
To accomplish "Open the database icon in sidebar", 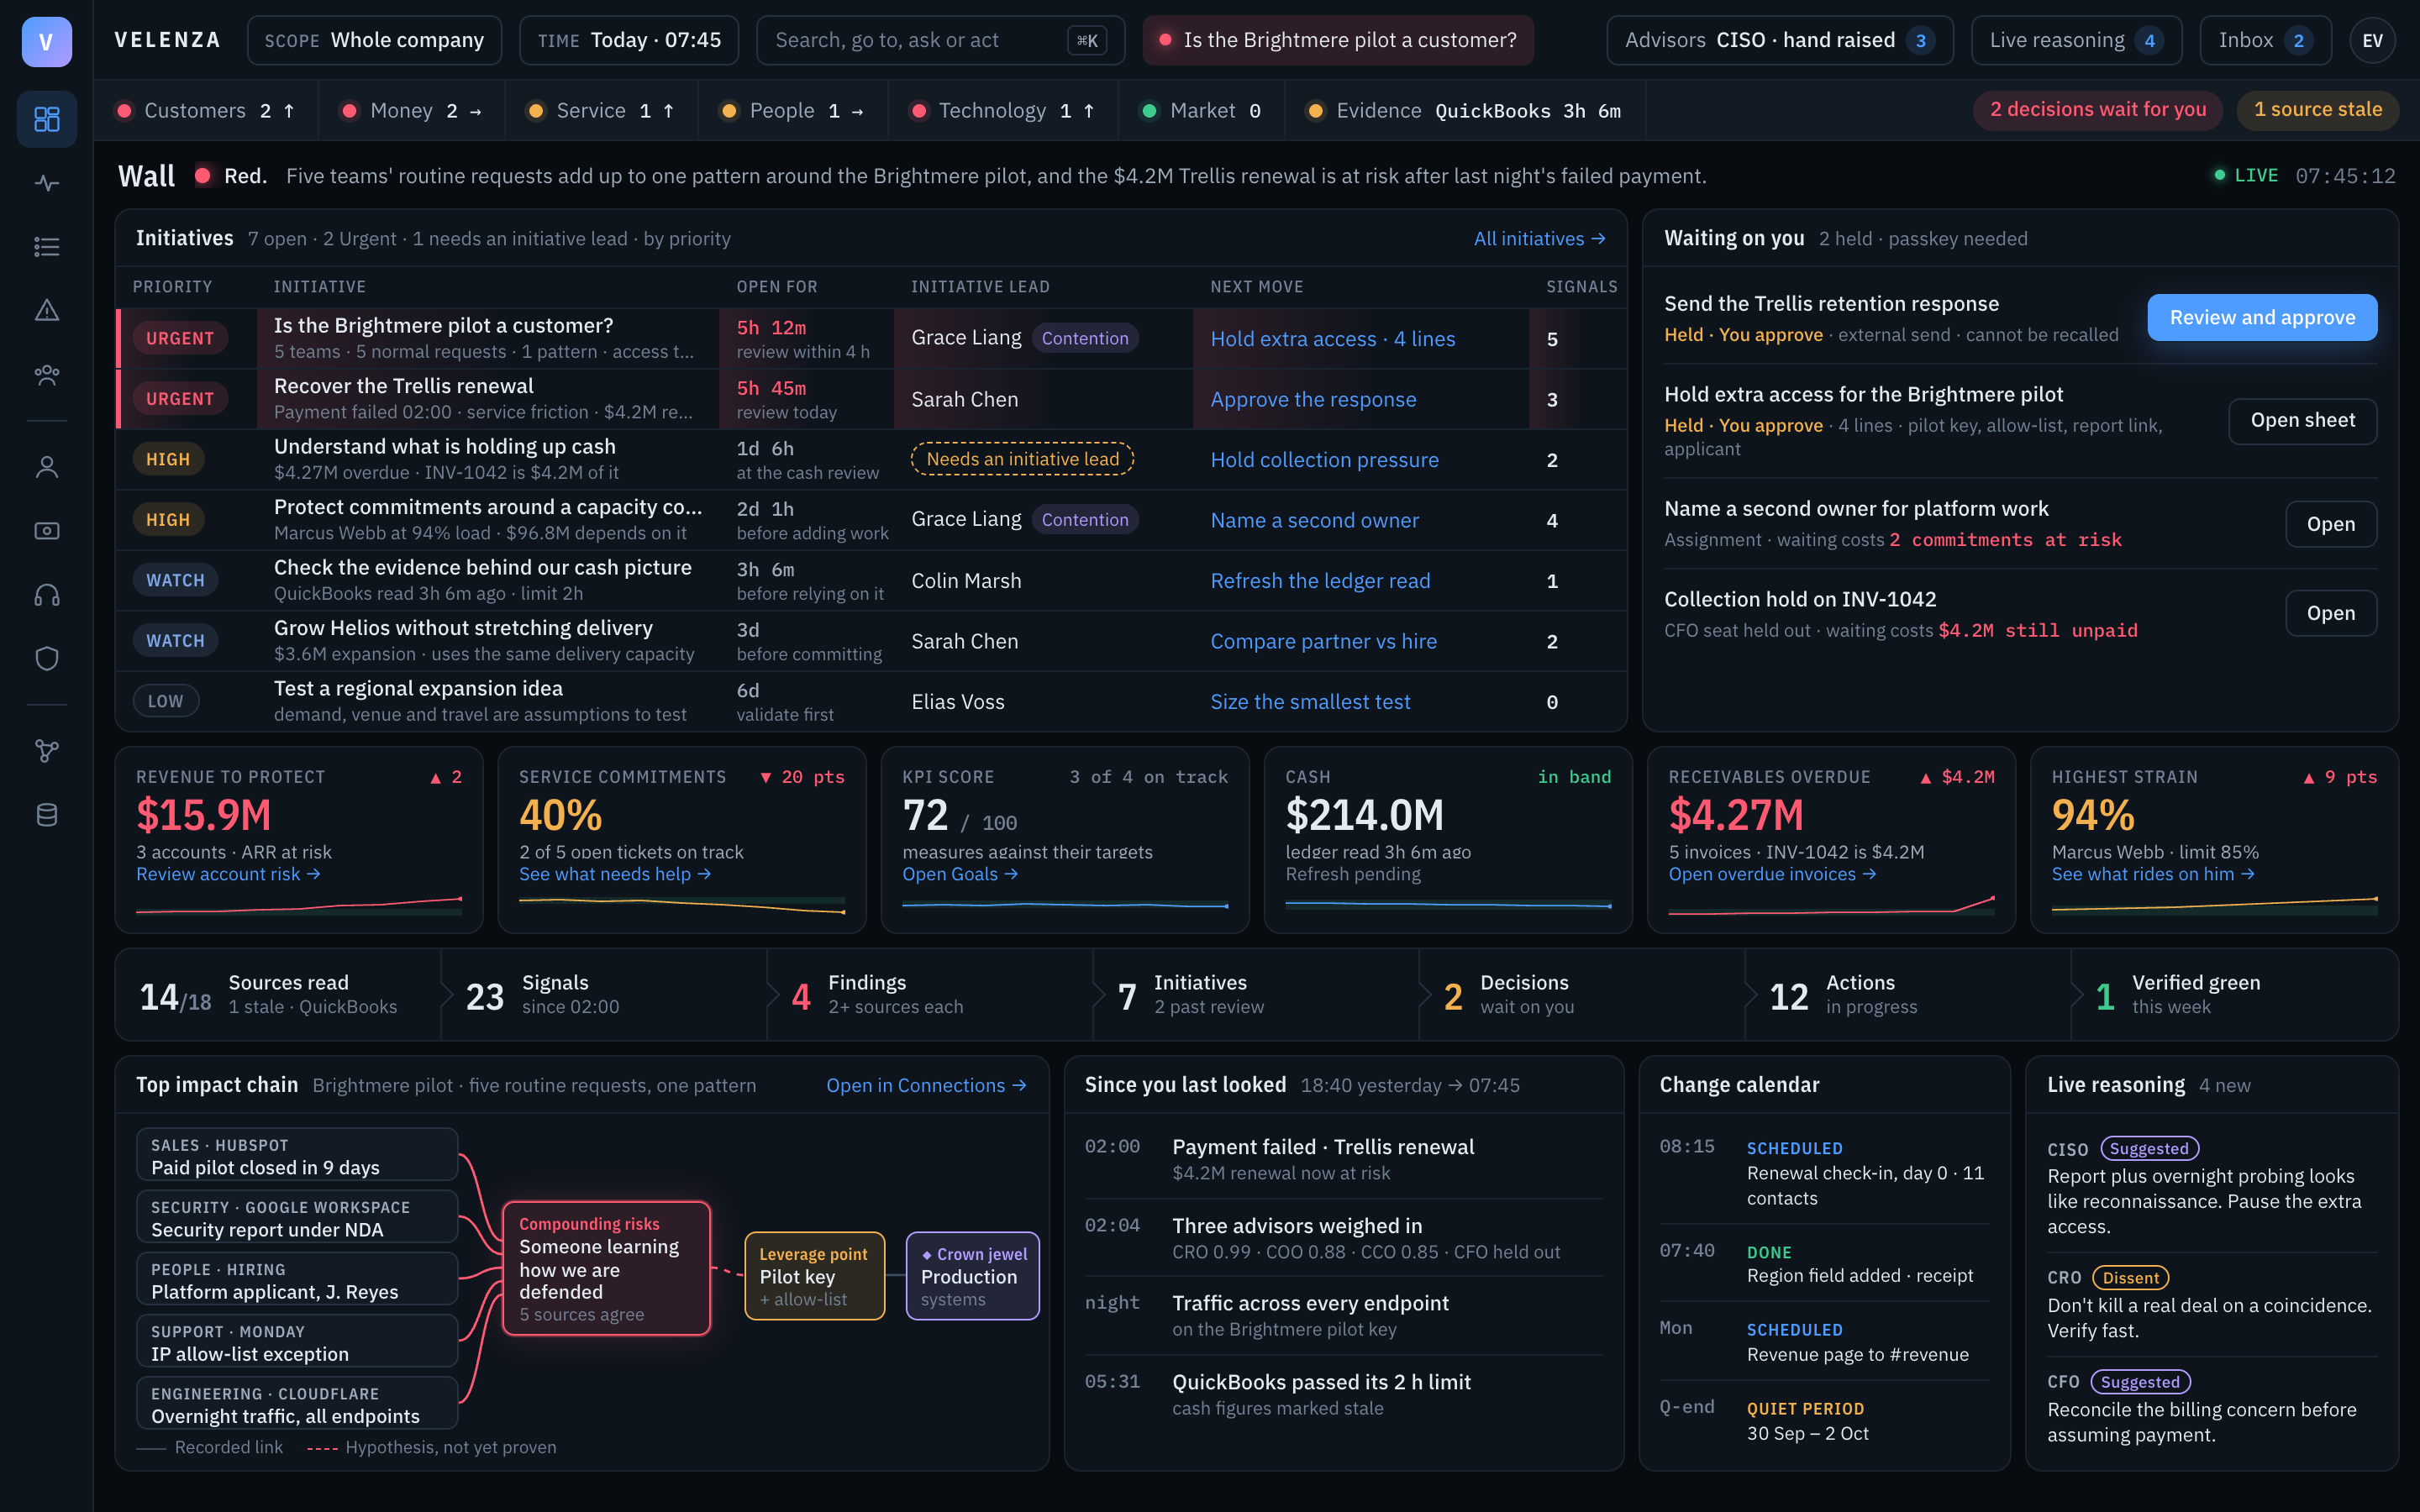I will click(x=47, y=815).
